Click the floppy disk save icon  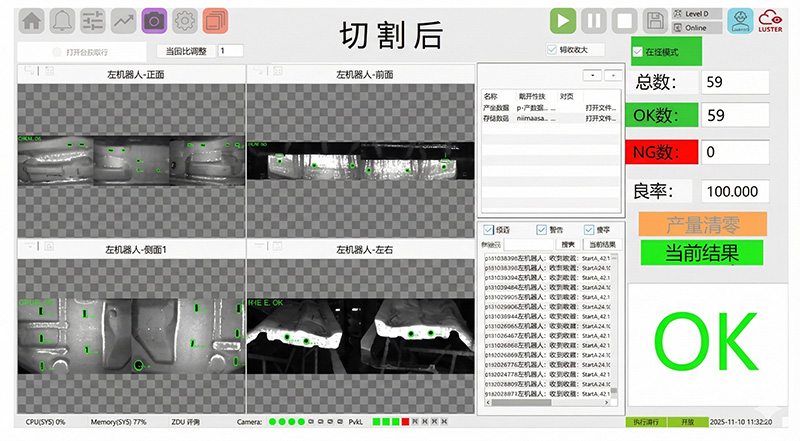click(x=656, y=20)
